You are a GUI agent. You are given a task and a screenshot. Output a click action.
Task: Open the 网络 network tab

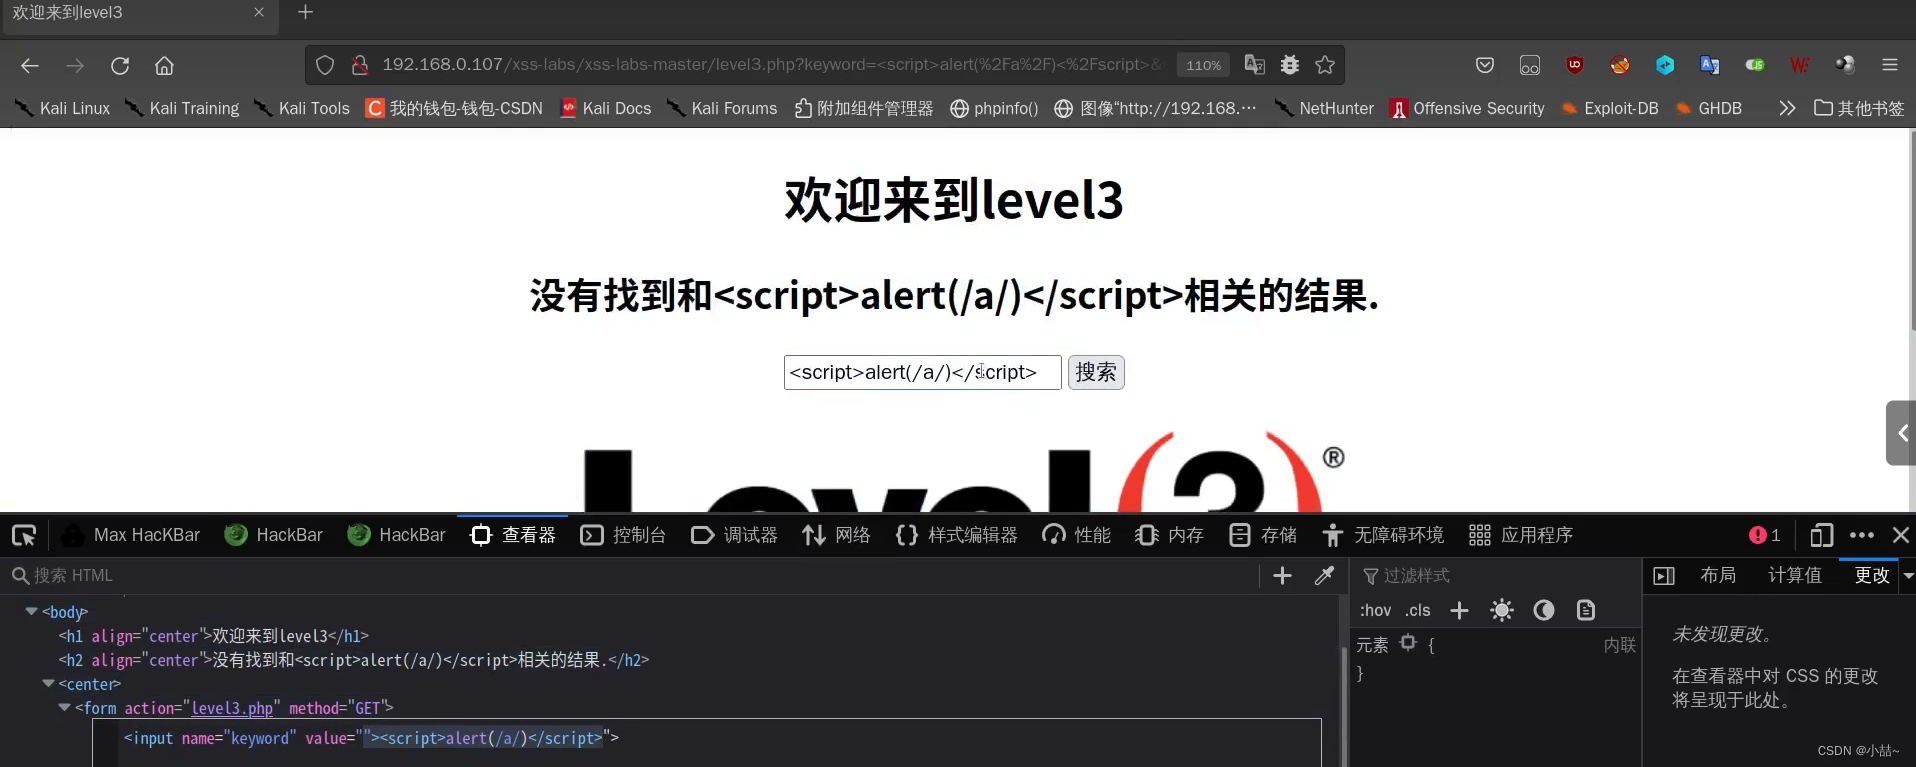[x=836, y=535]
